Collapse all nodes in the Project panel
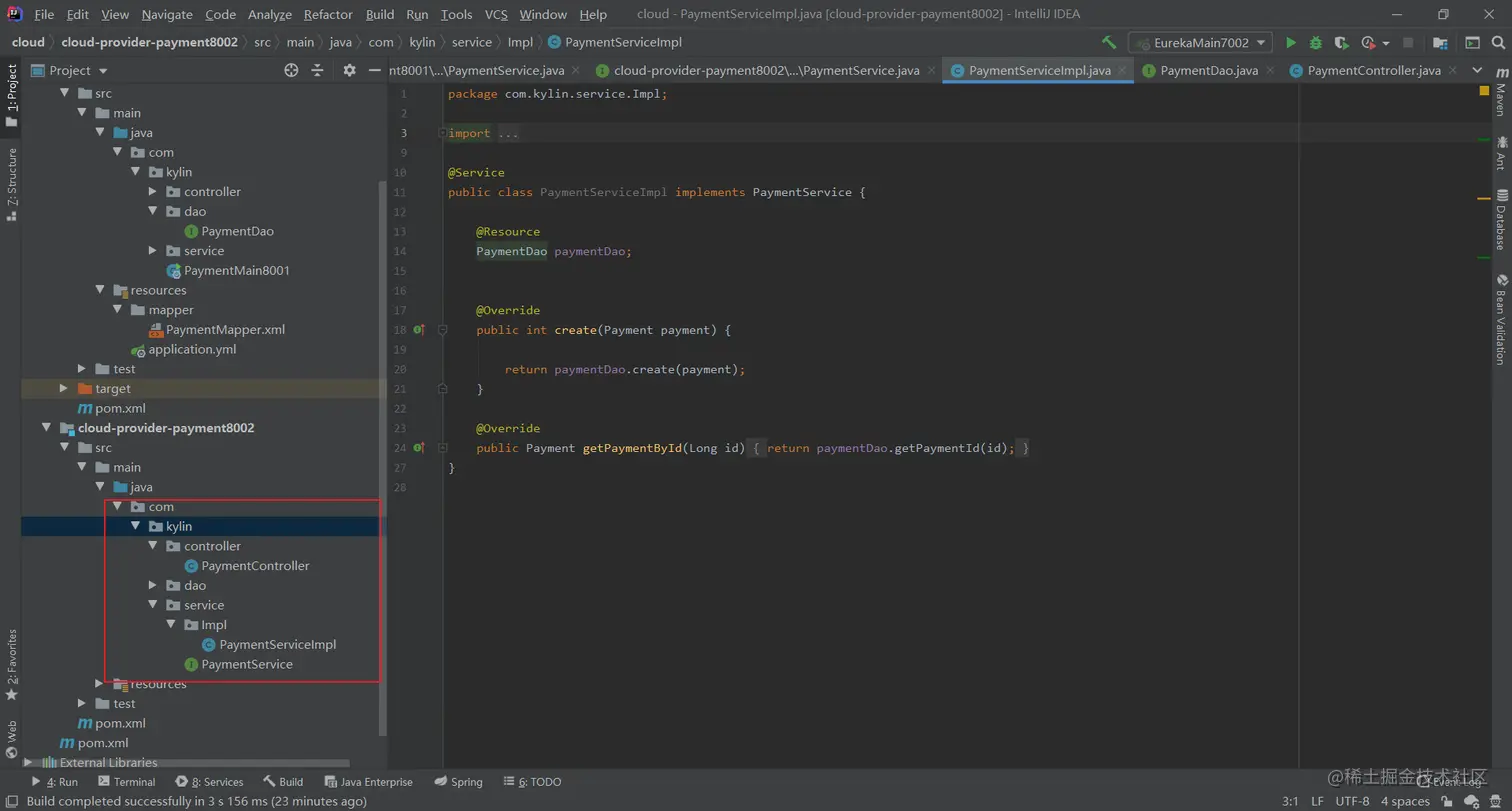This screenshot has height=811, width=1512. click(317, 70)
